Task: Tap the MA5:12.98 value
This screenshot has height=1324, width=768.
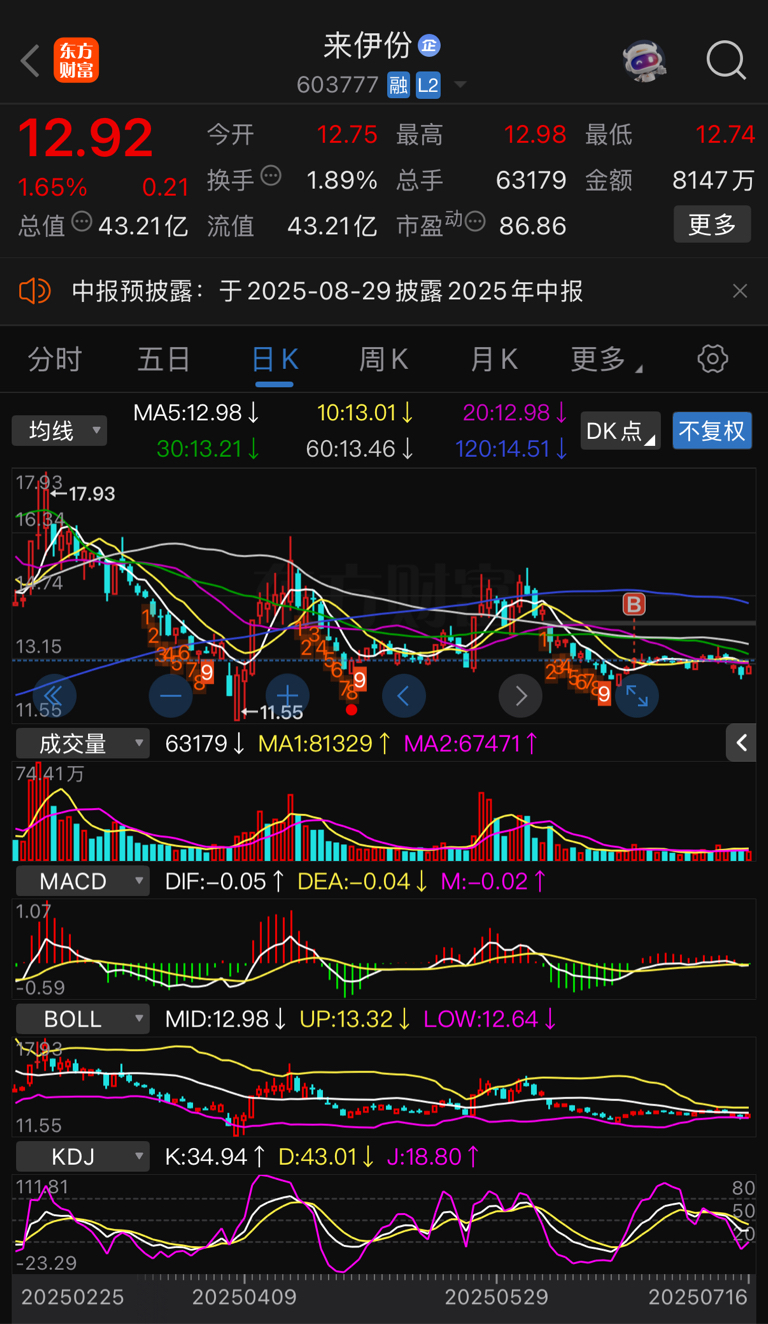Action: pyautogui.click(x=197, y=412)
